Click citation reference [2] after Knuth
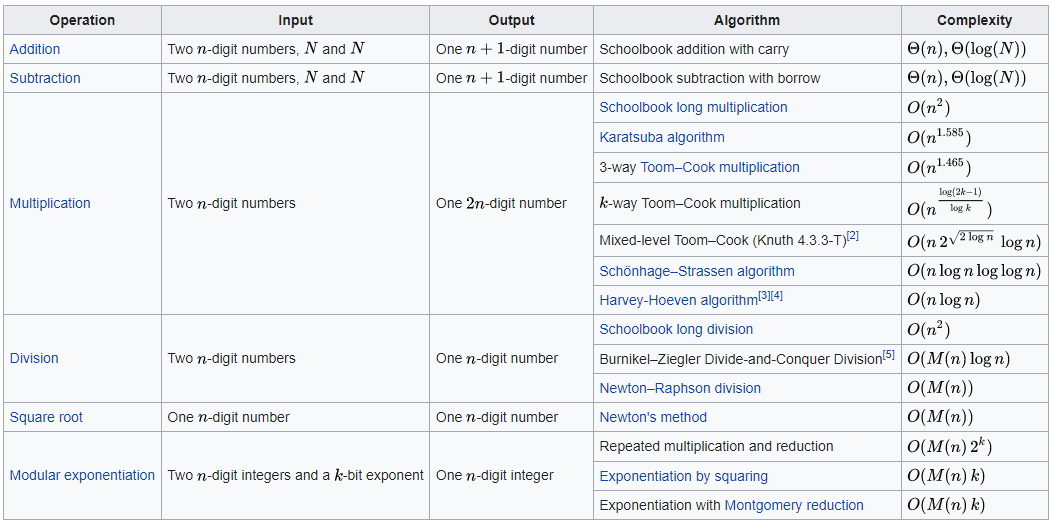The height and width of the screenshot is (530, 1059). click(x=852, y=236)
